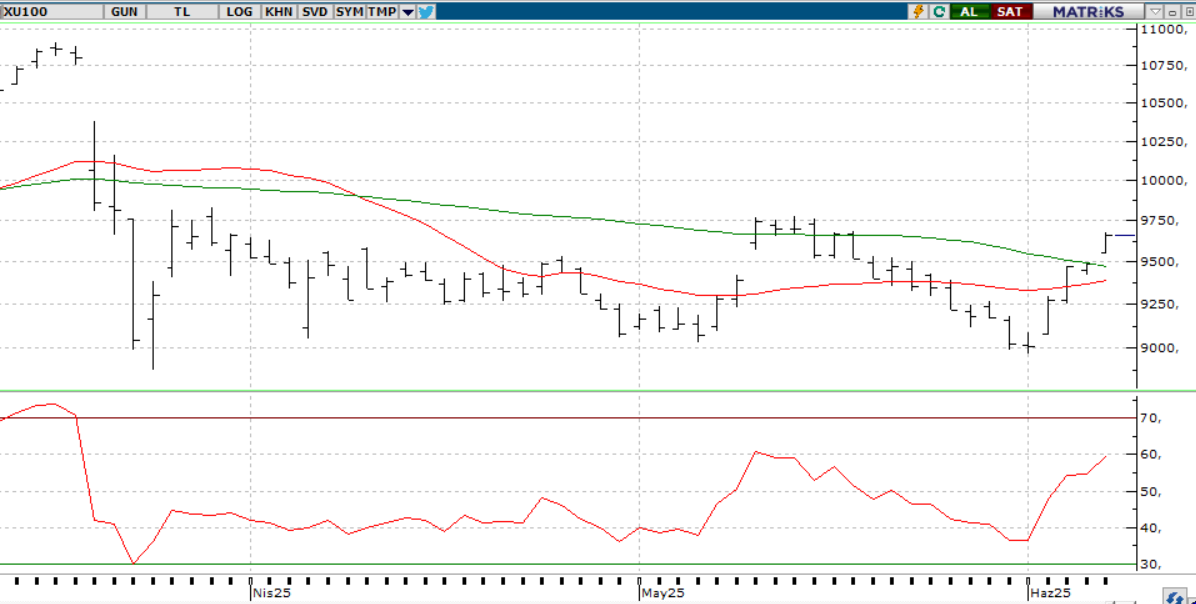Screen dimensions: 1196x604
Task: Click the 70 level label on indicator axis
Action: coord(1151,418)
